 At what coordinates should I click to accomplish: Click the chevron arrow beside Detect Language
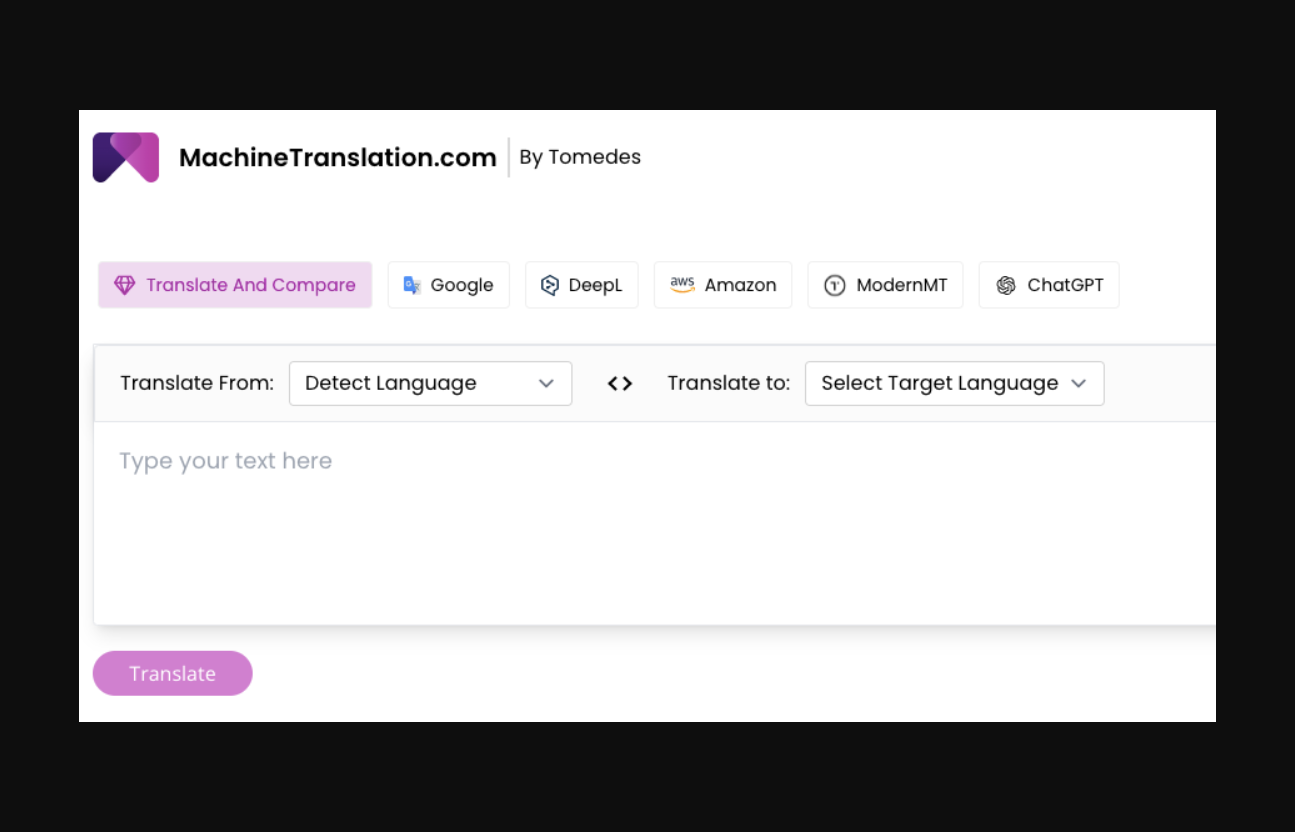[546, 384]
